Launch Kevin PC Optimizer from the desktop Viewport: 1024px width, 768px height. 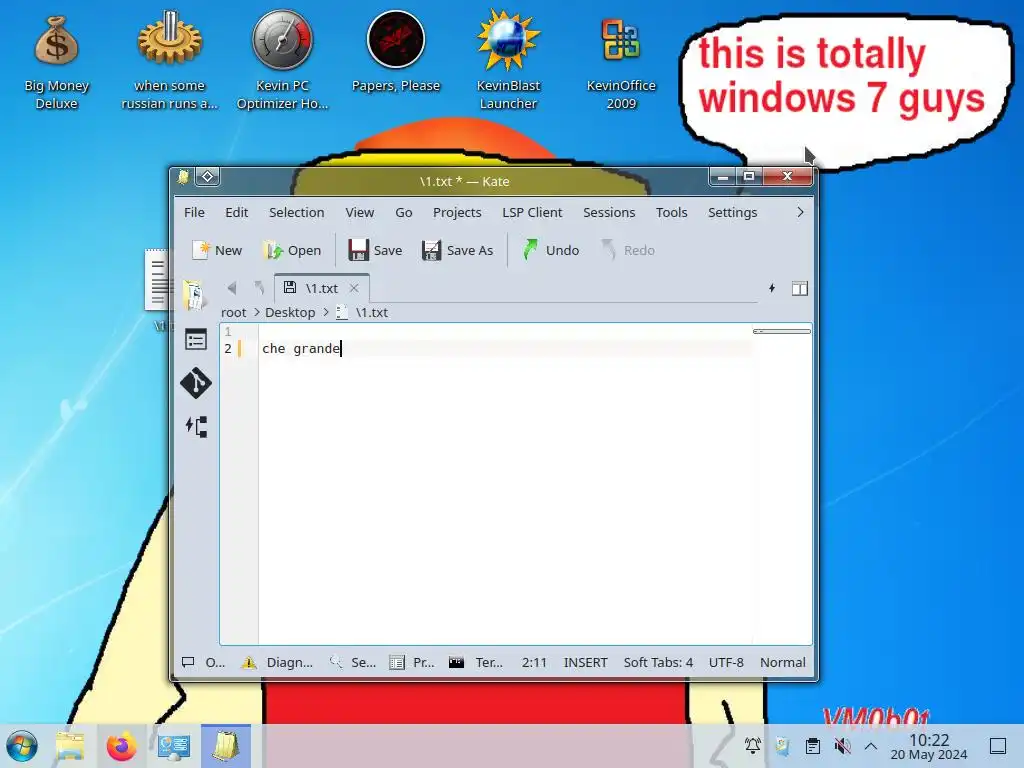point(282,62)
